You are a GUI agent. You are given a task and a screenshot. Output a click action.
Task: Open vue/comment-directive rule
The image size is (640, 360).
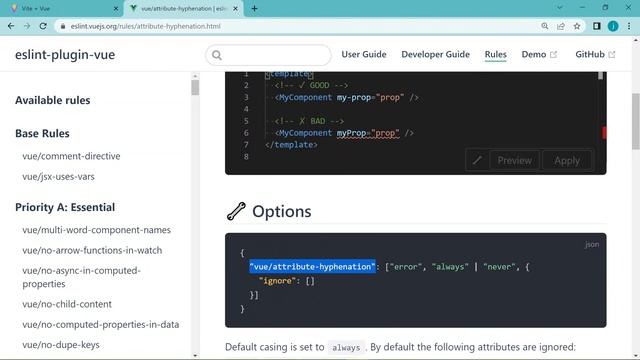click(71, 156)
